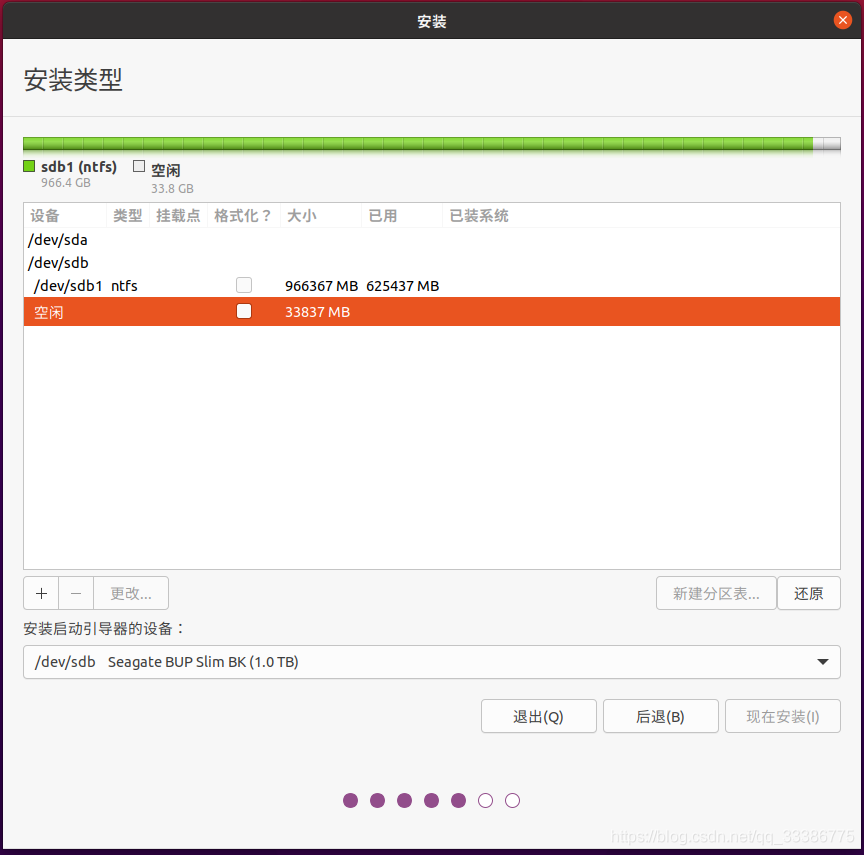Image resolution: width=864 pixels, height=855 pixels.
Task: Click the ntfs type cell
Action: [124, 286]
